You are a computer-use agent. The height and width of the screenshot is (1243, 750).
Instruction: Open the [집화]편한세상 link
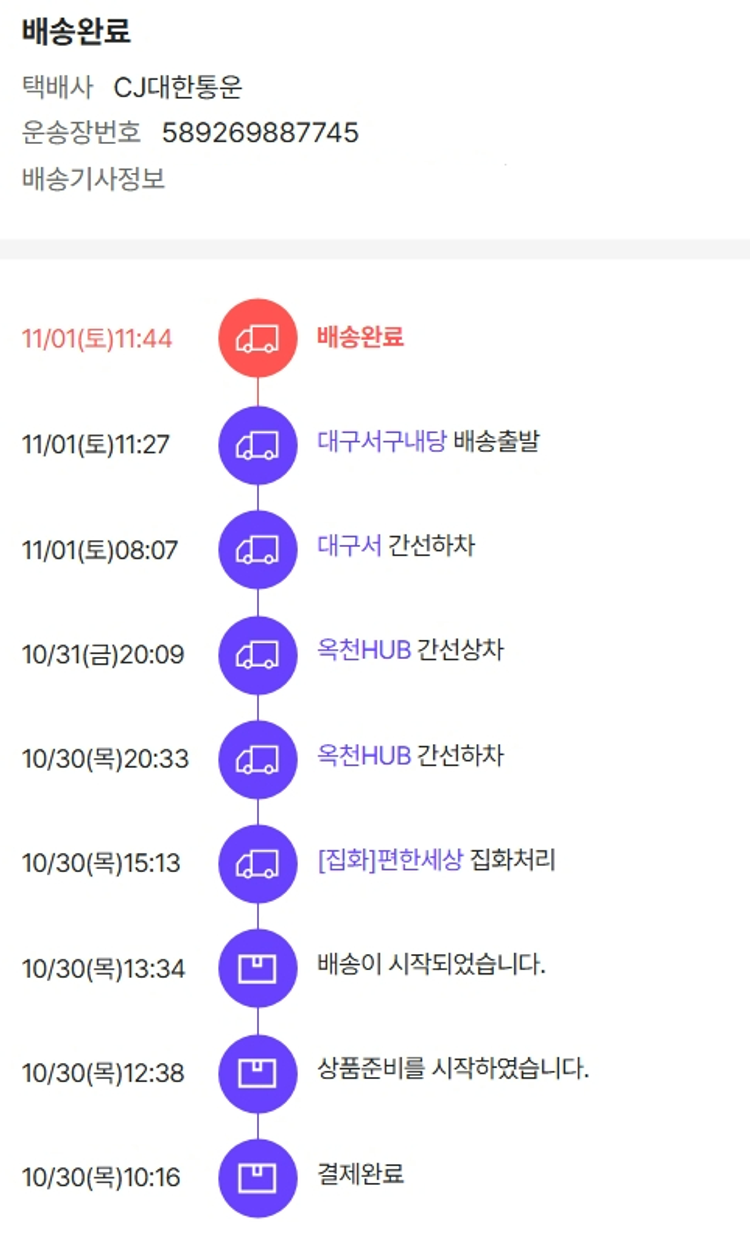389,860
